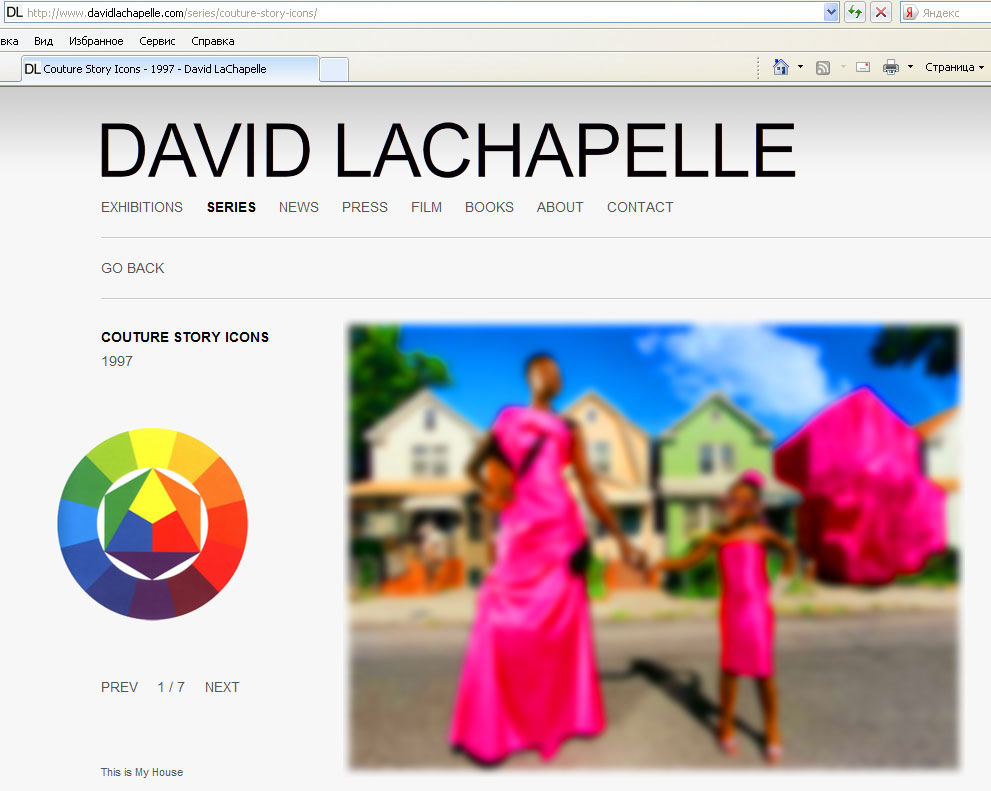991x791 pixels.
Task: Click the read mail icon
Action: pos(863,67)
